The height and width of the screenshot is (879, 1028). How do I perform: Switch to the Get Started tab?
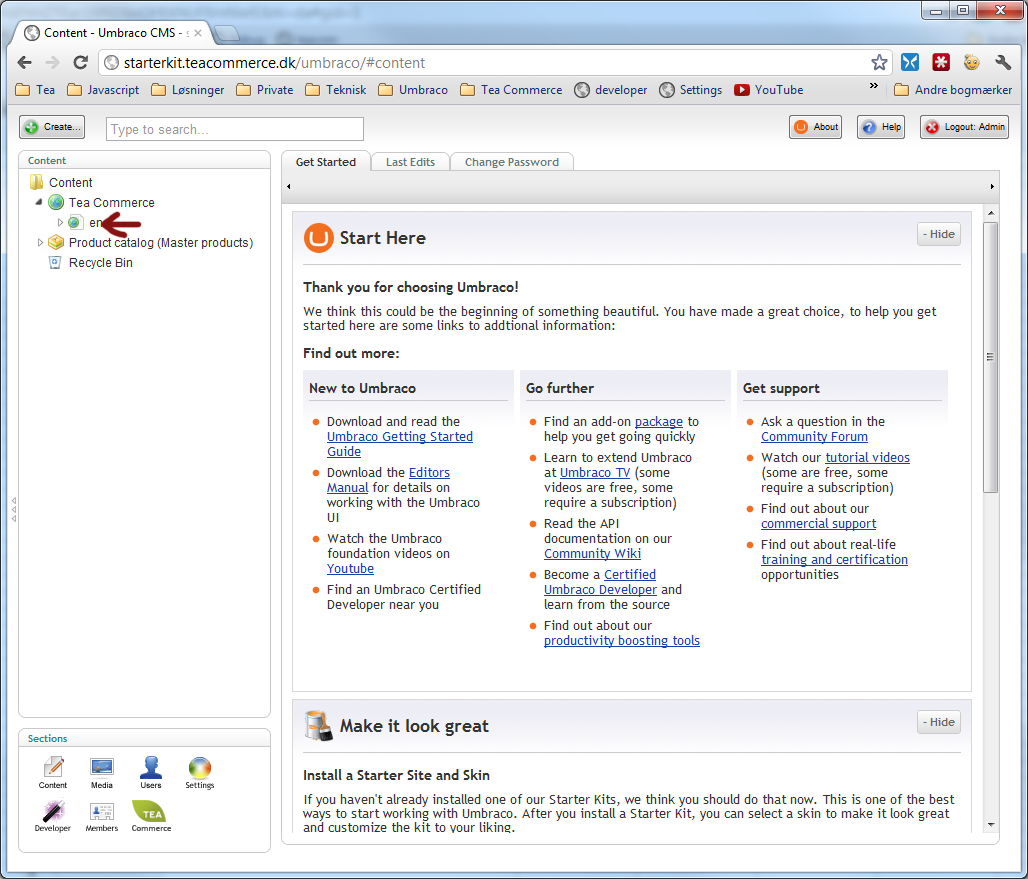pos(326,162)
